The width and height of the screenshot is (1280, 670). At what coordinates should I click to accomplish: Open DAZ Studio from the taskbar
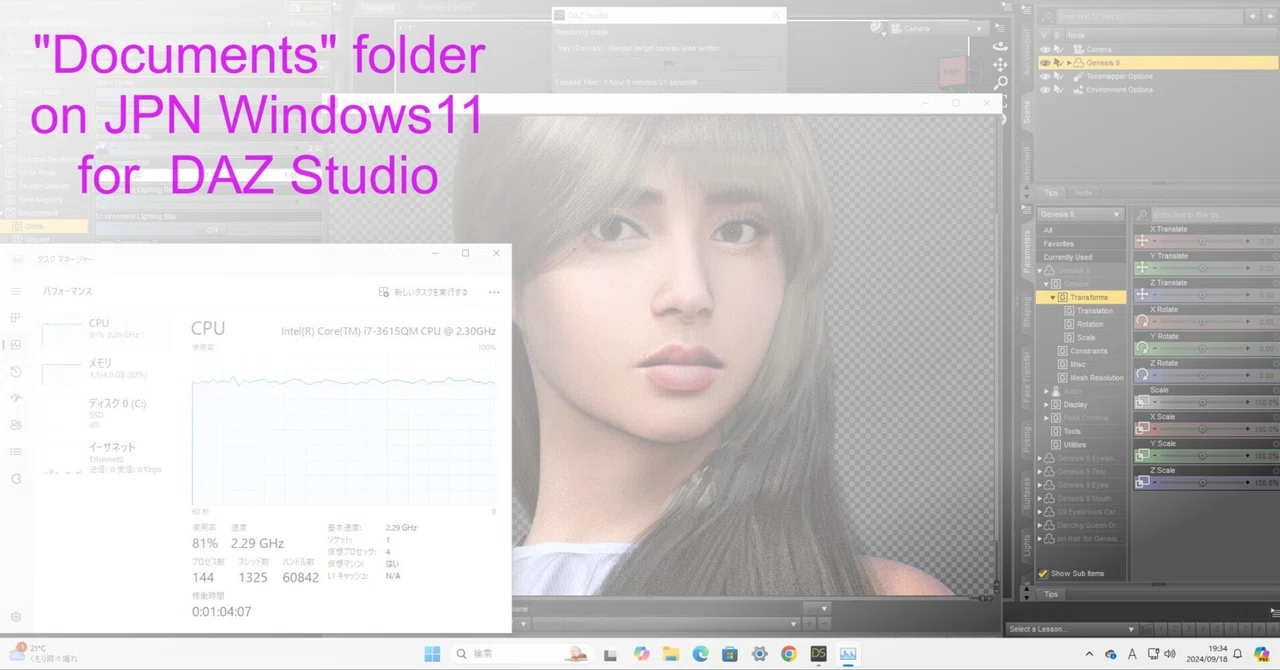(x=818, y=654)
